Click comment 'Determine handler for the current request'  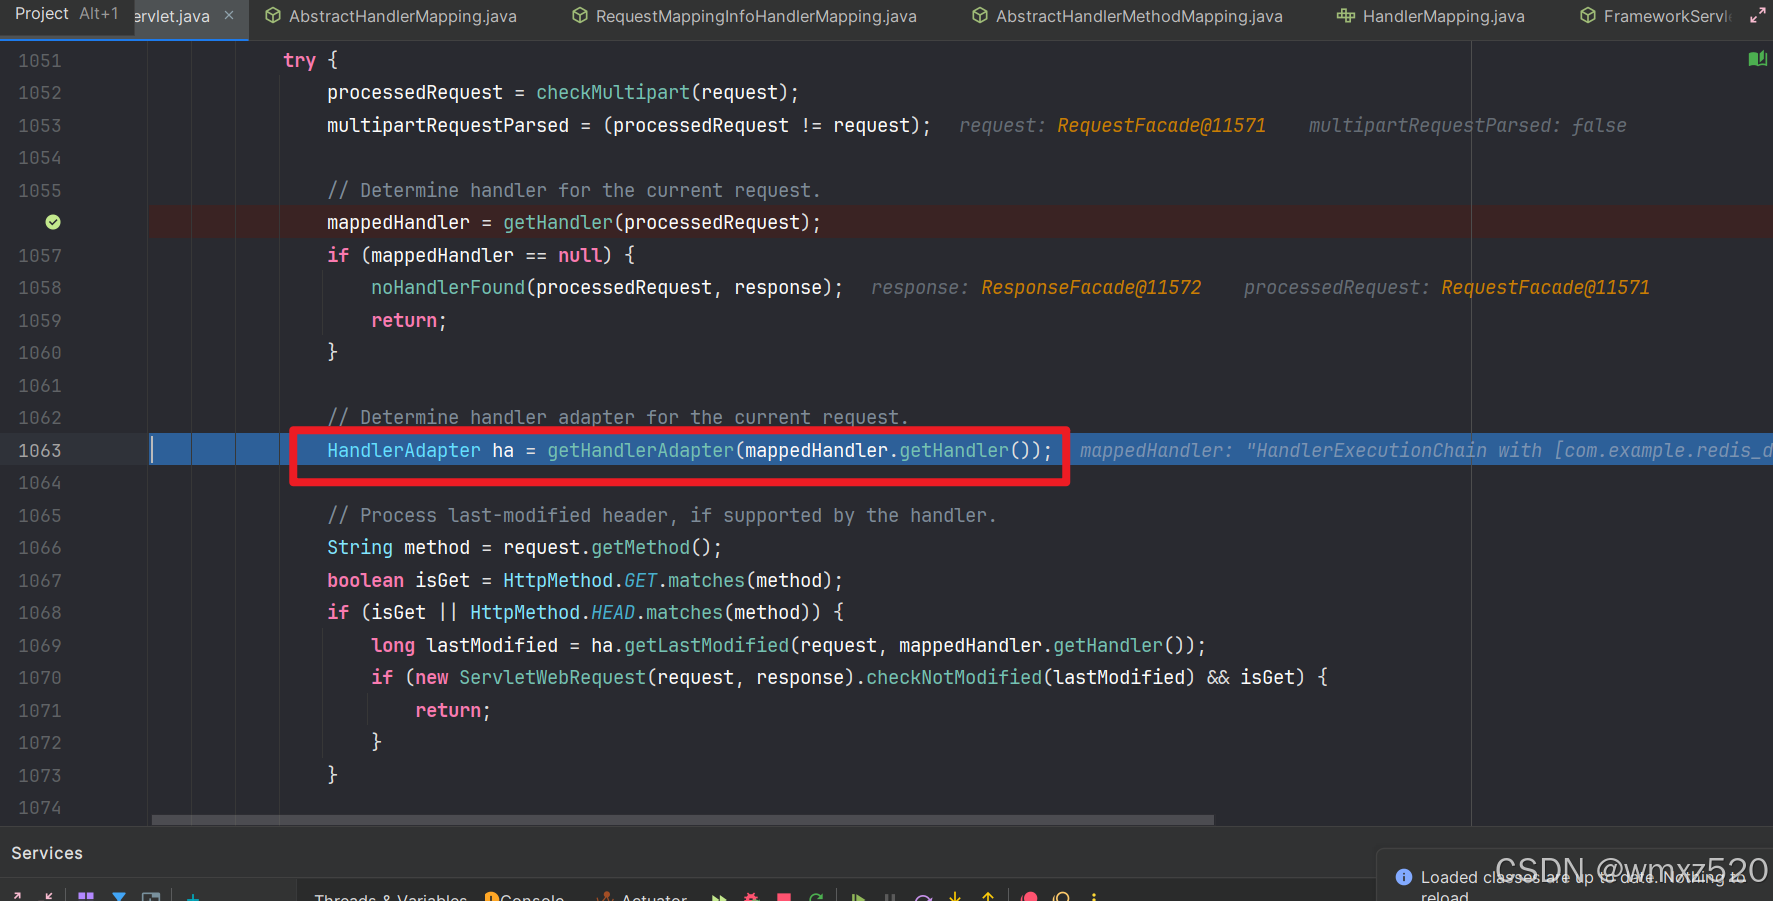tap(573, 190)
